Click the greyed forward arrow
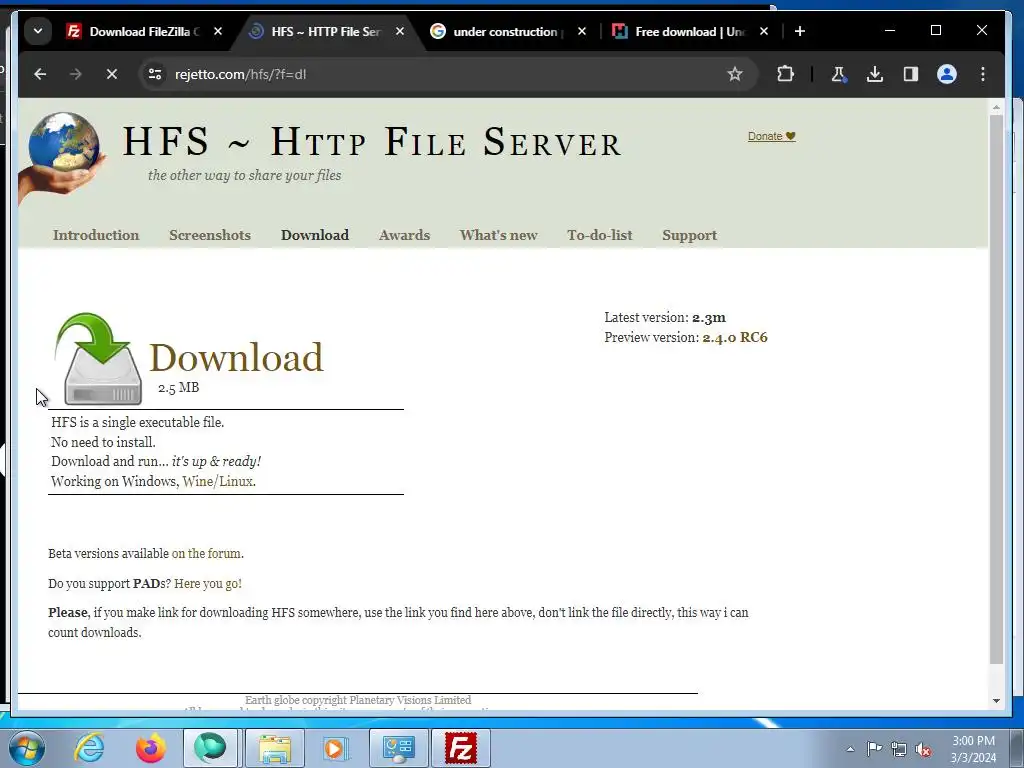 [x=76, y=74]
